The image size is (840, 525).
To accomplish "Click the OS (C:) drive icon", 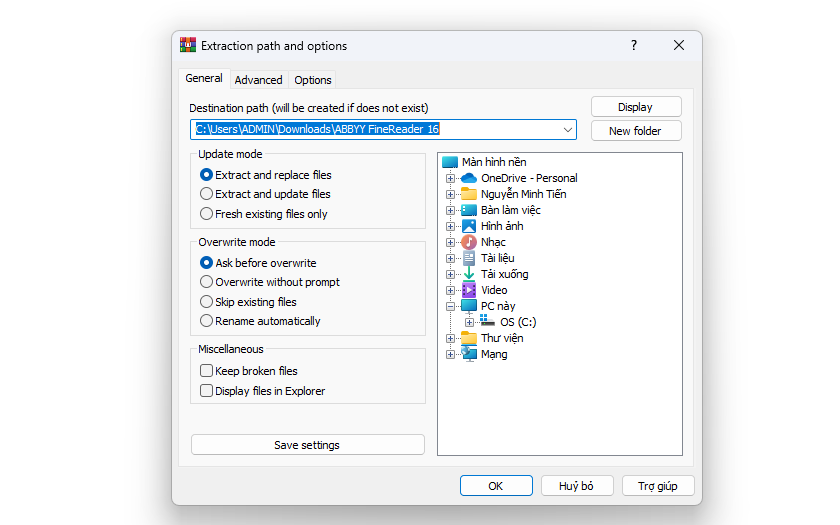I will pos(488,321).
